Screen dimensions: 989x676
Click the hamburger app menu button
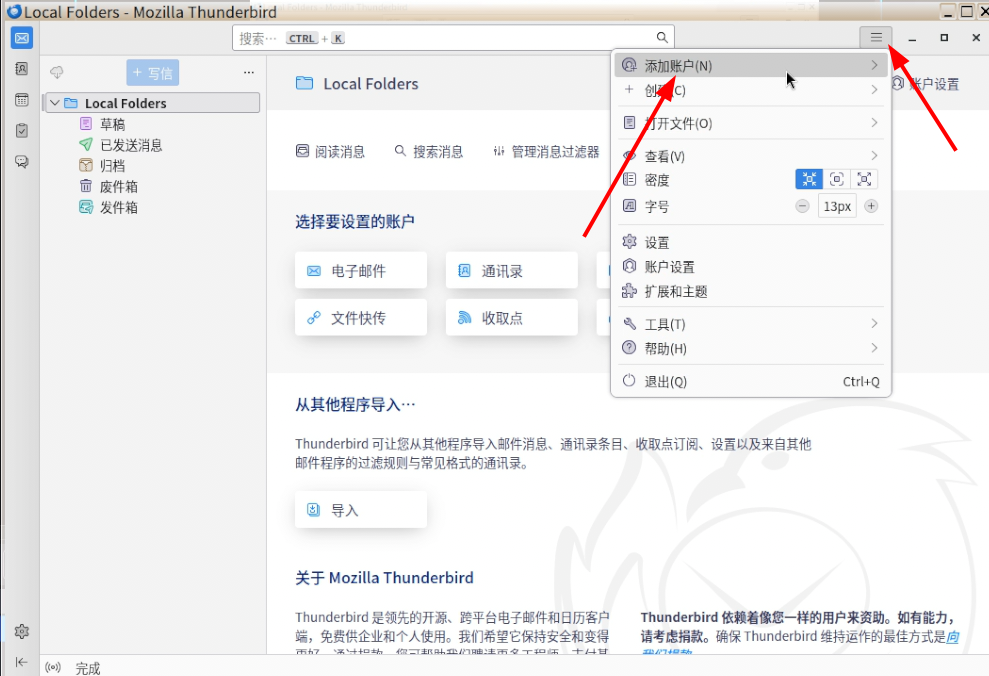(876, 37)
